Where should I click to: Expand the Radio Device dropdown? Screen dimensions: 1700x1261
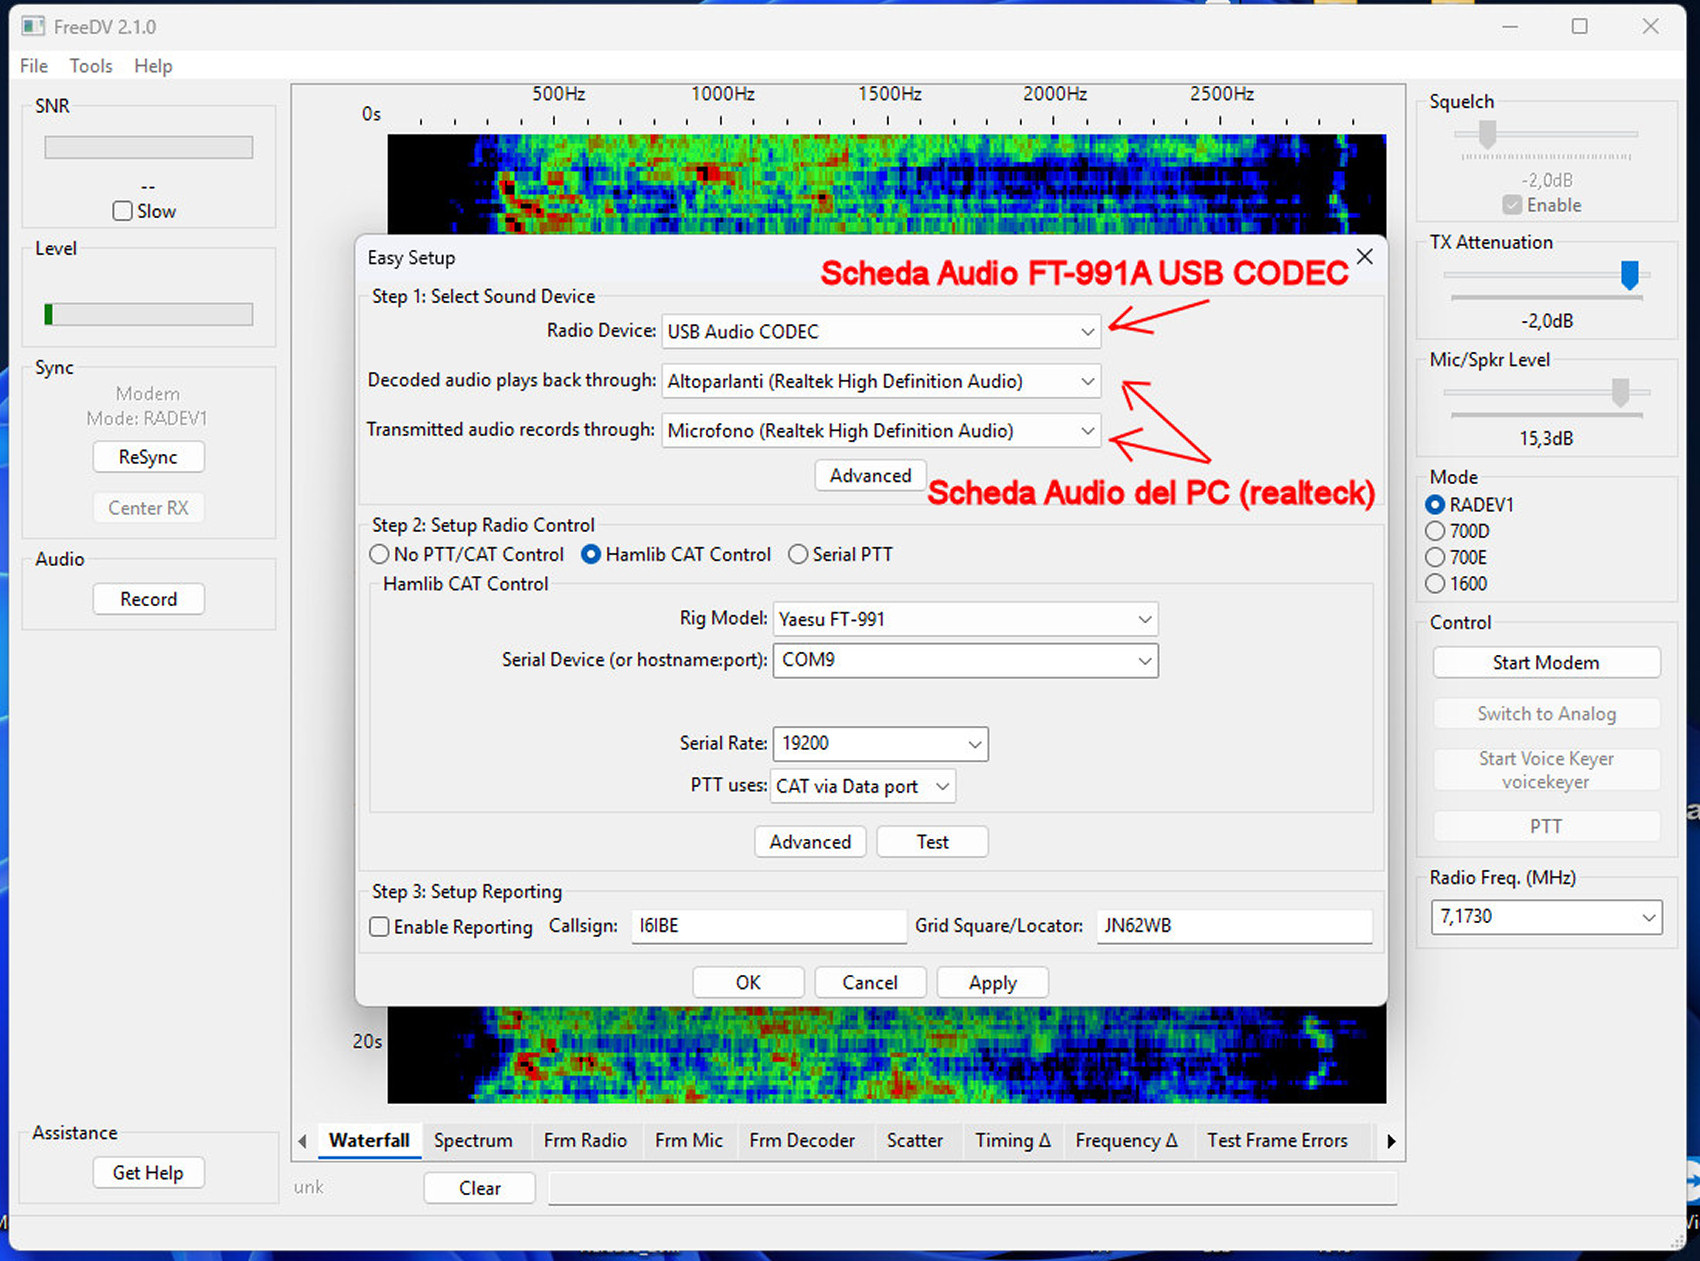pos(1087,332)
